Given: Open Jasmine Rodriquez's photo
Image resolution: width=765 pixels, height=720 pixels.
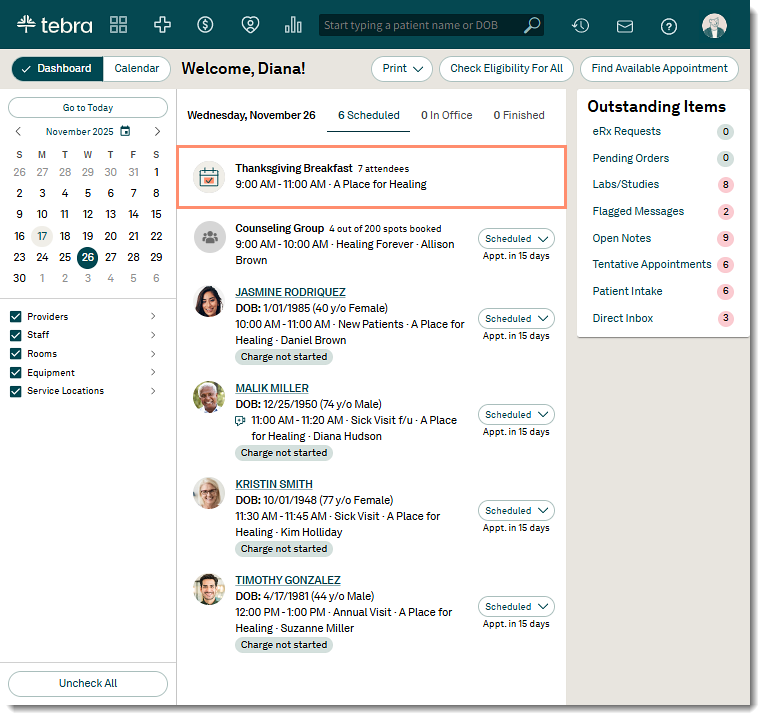Looking at the screenshot, I should (209, 301).
